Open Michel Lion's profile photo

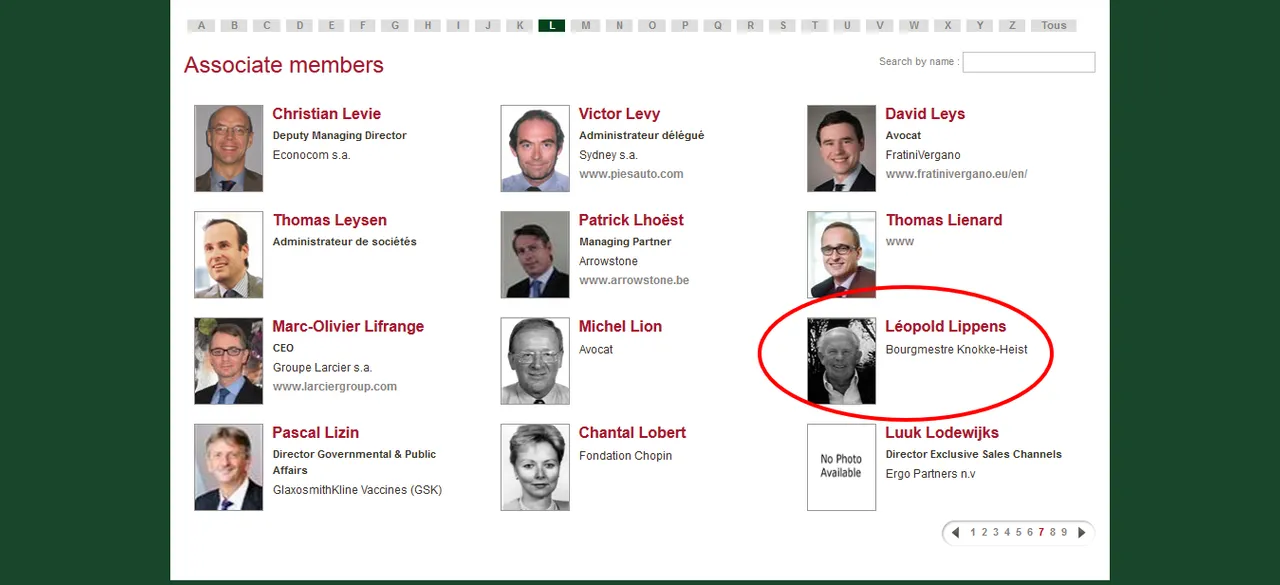point(535,361)
